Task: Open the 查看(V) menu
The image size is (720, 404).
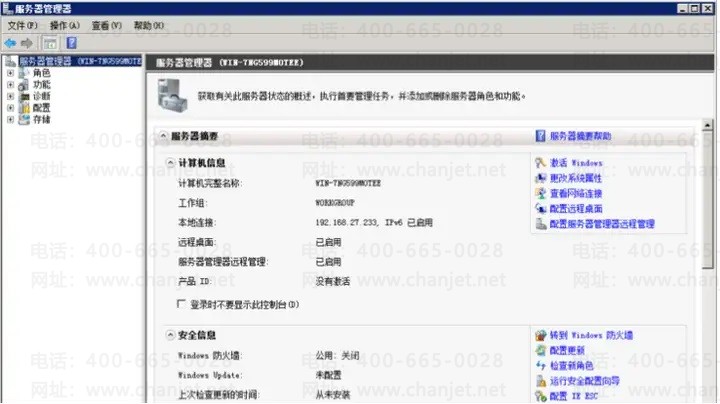Action: [107, 26]
